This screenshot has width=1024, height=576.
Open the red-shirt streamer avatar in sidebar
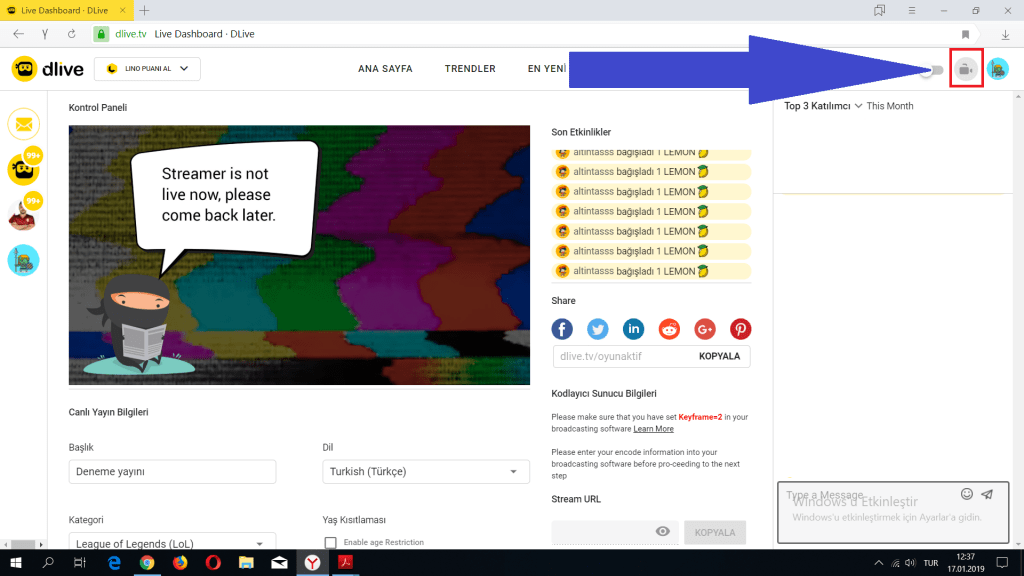24,215
